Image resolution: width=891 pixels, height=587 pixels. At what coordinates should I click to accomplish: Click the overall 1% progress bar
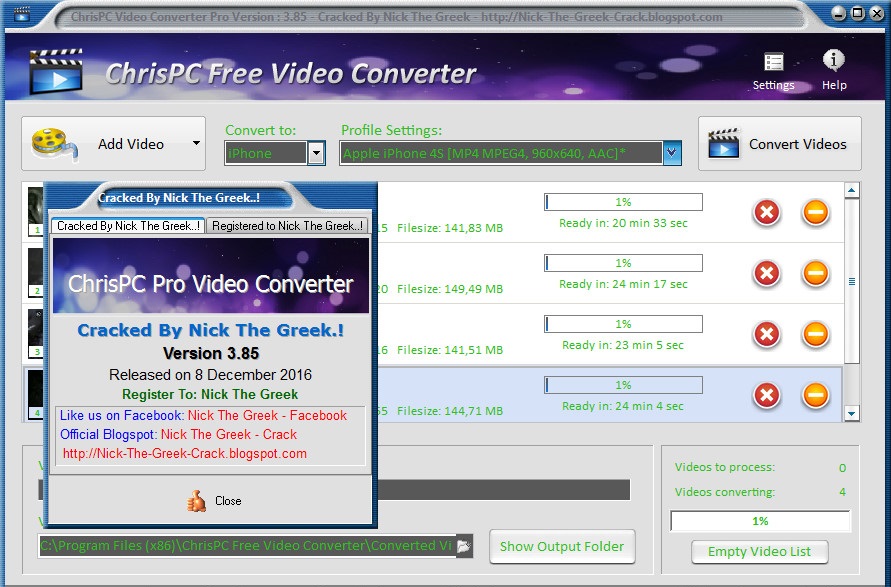click(759, 520)
